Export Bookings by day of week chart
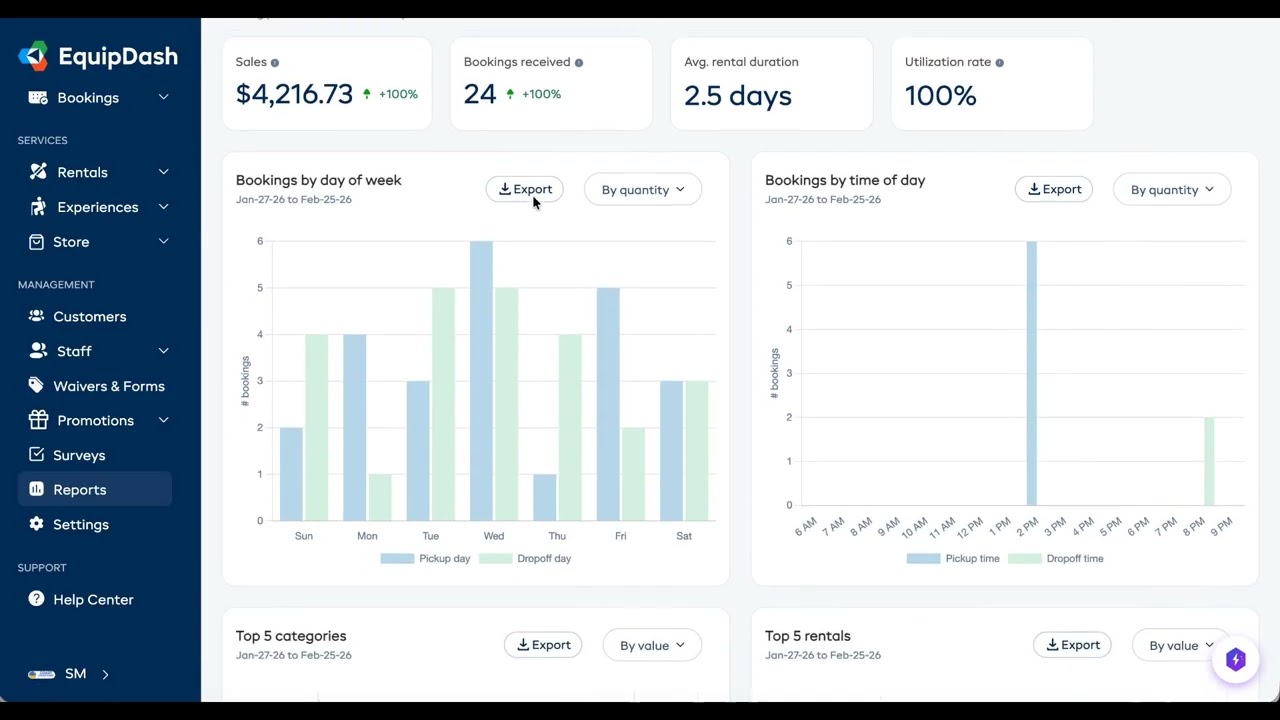 (525, 189)
